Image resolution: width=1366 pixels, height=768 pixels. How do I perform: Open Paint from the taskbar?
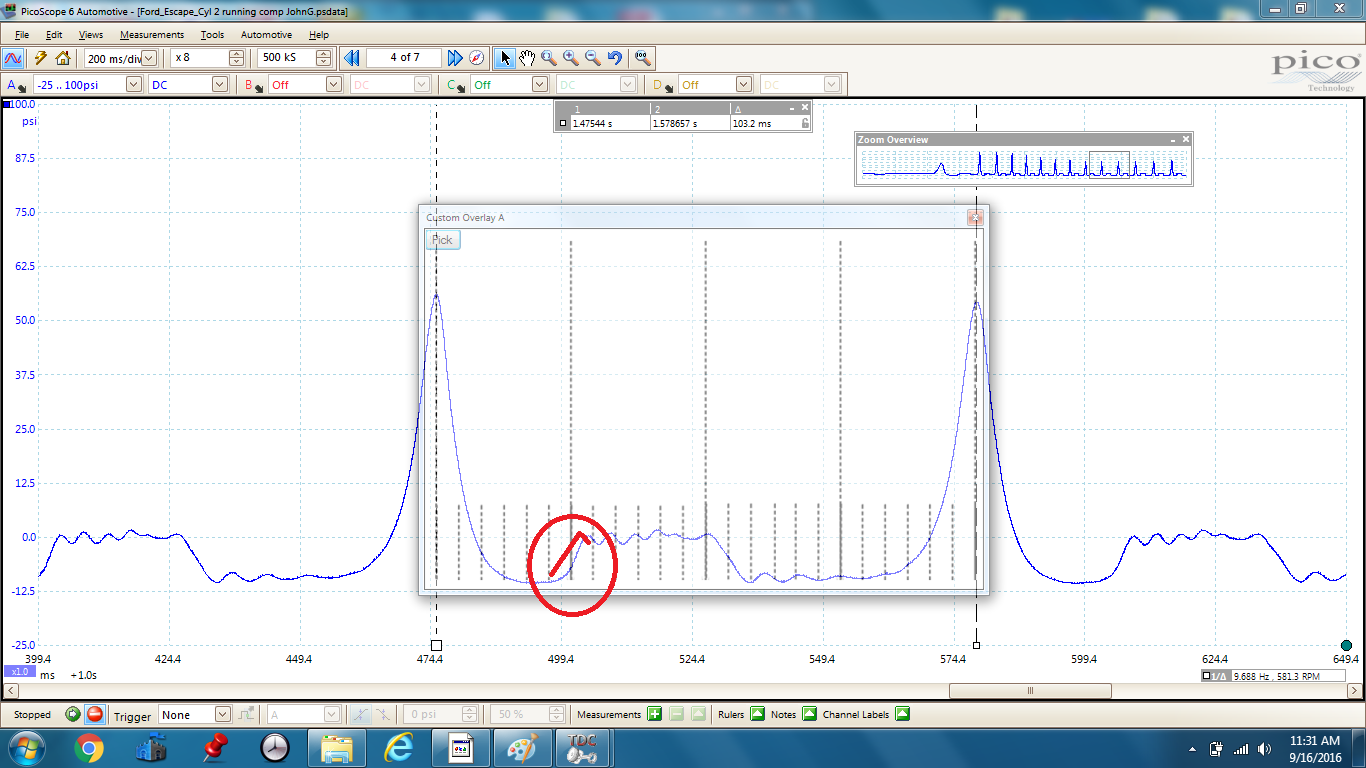[x=523, y=748]
